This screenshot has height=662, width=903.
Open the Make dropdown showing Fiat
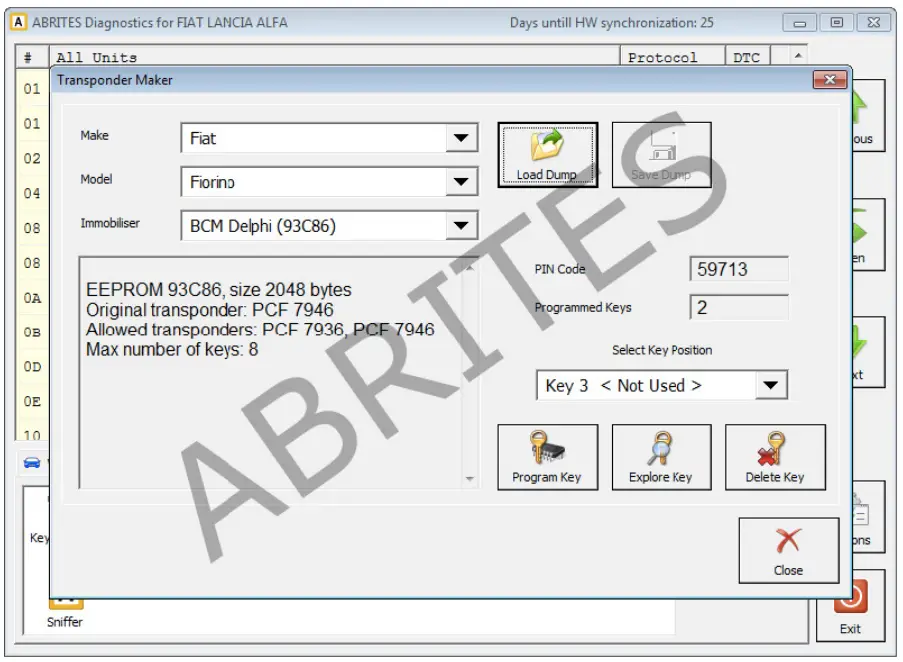461,138
